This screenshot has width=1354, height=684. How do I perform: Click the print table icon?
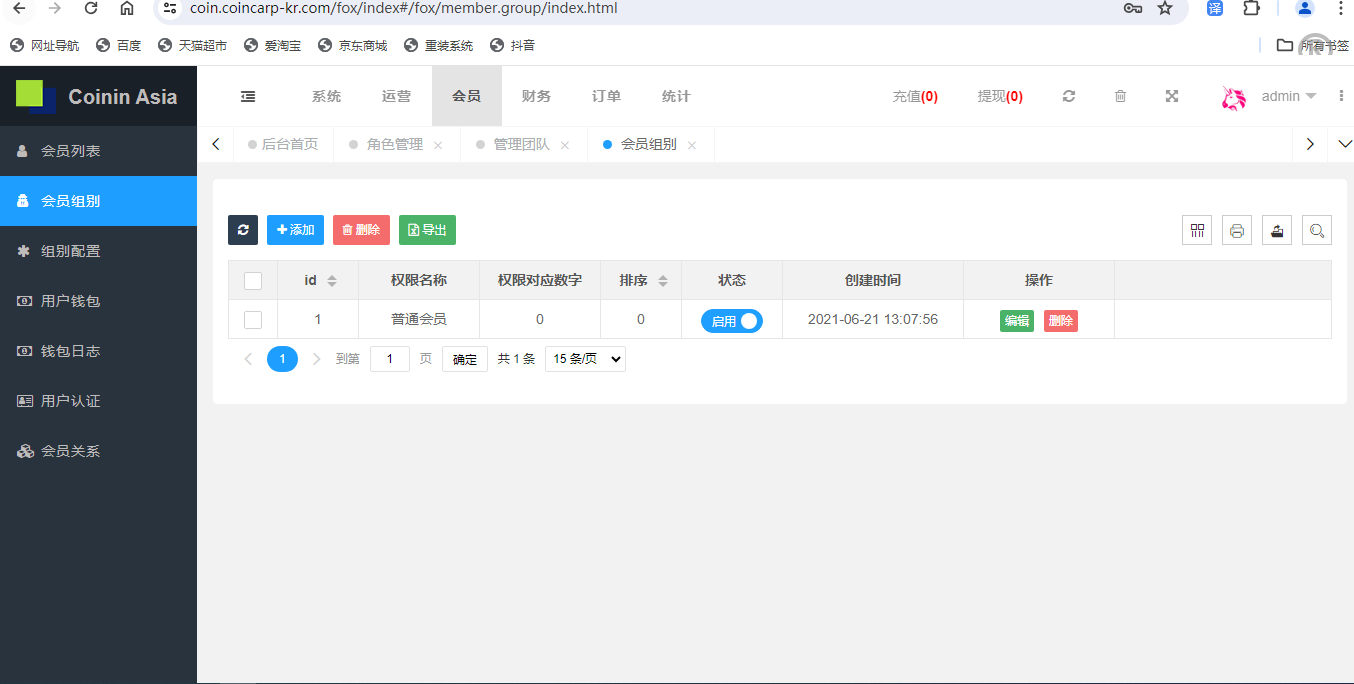point(1236,230)
